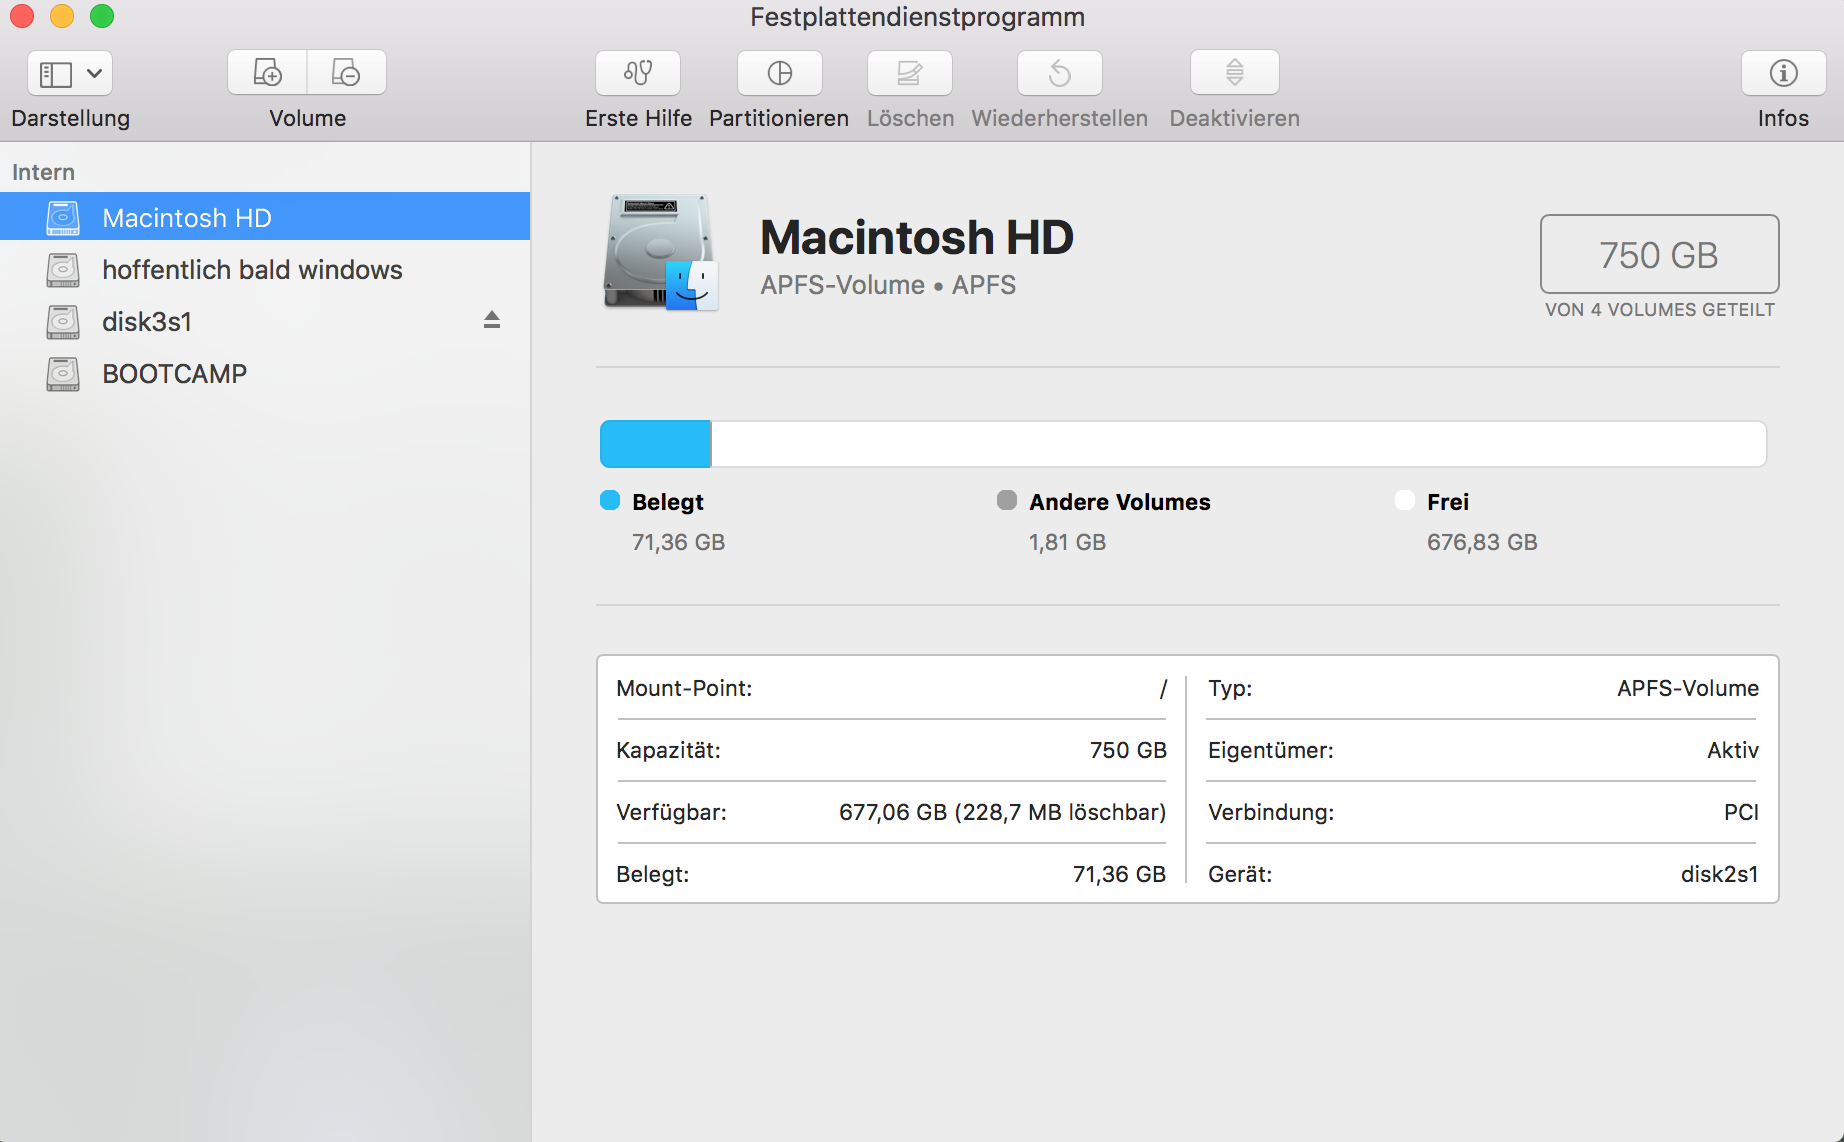Click the Löschen erase icon
The height and width of the screenshot is (1142, 1844).
tap(910, 73)
